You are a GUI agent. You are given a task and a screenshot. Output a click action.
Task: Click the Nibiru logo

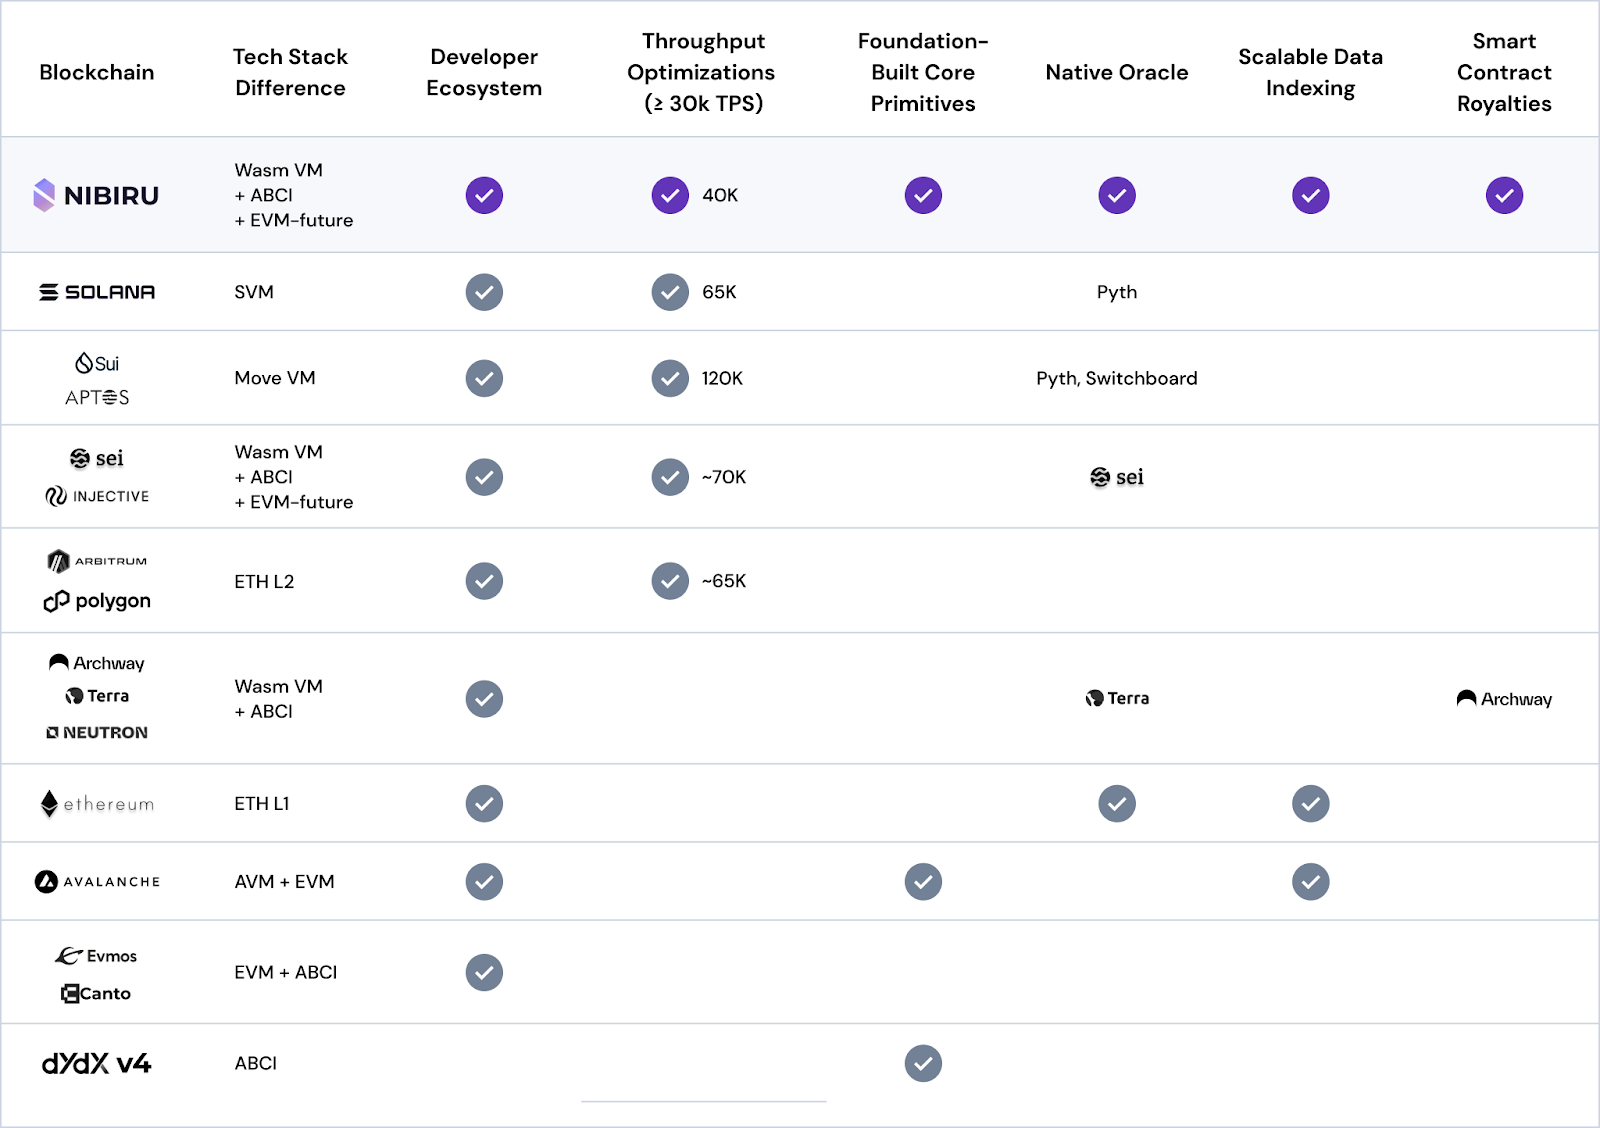coord(96,195)
